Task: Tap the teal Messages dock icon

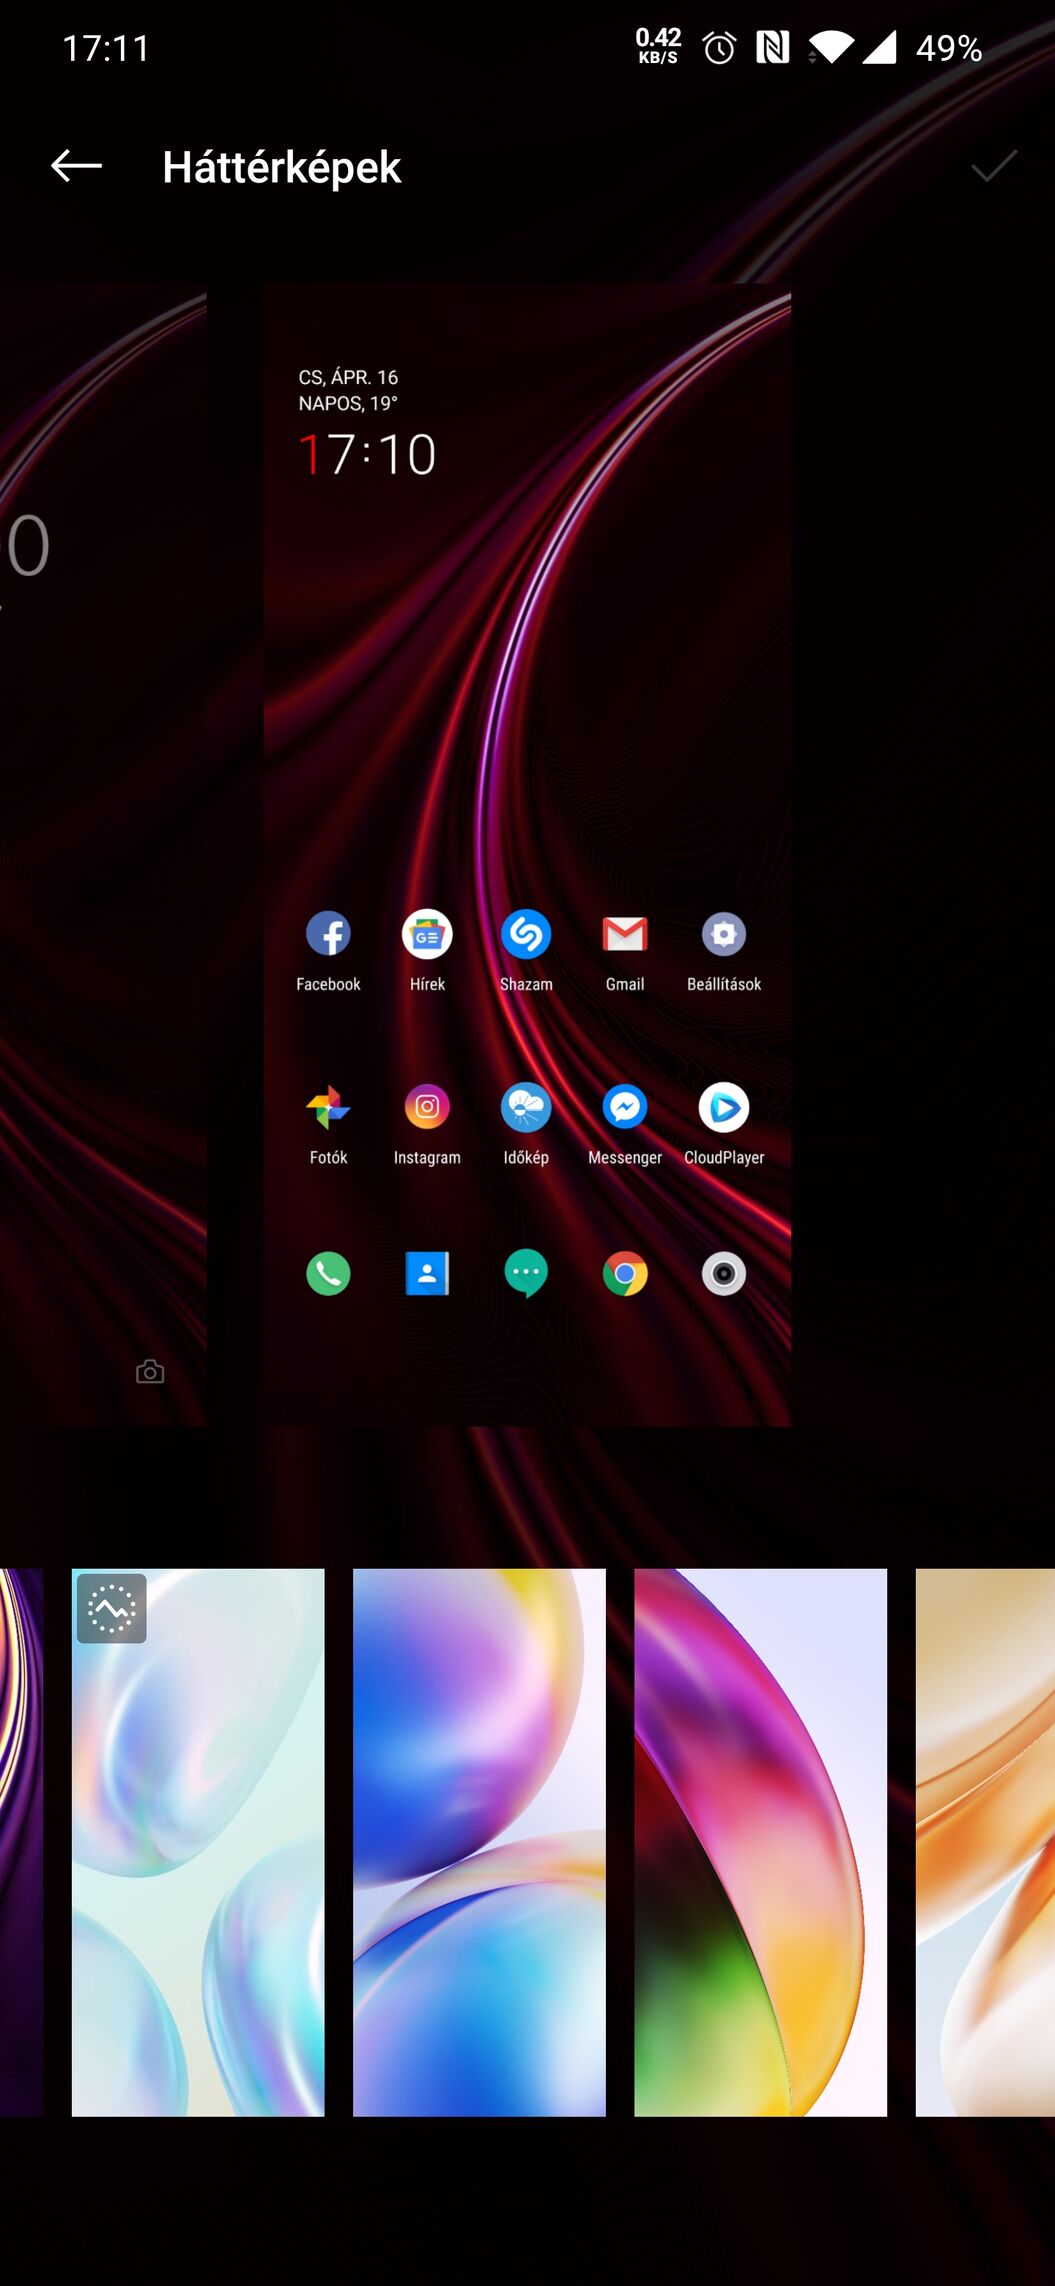Action: (x=526, y=1275)
